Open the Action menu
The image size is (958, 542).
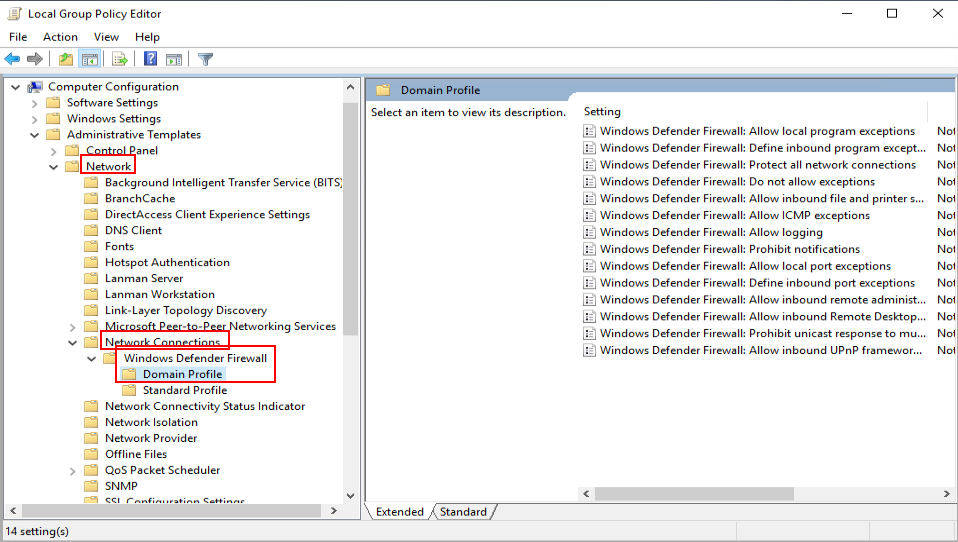click(x=60, y=37)
